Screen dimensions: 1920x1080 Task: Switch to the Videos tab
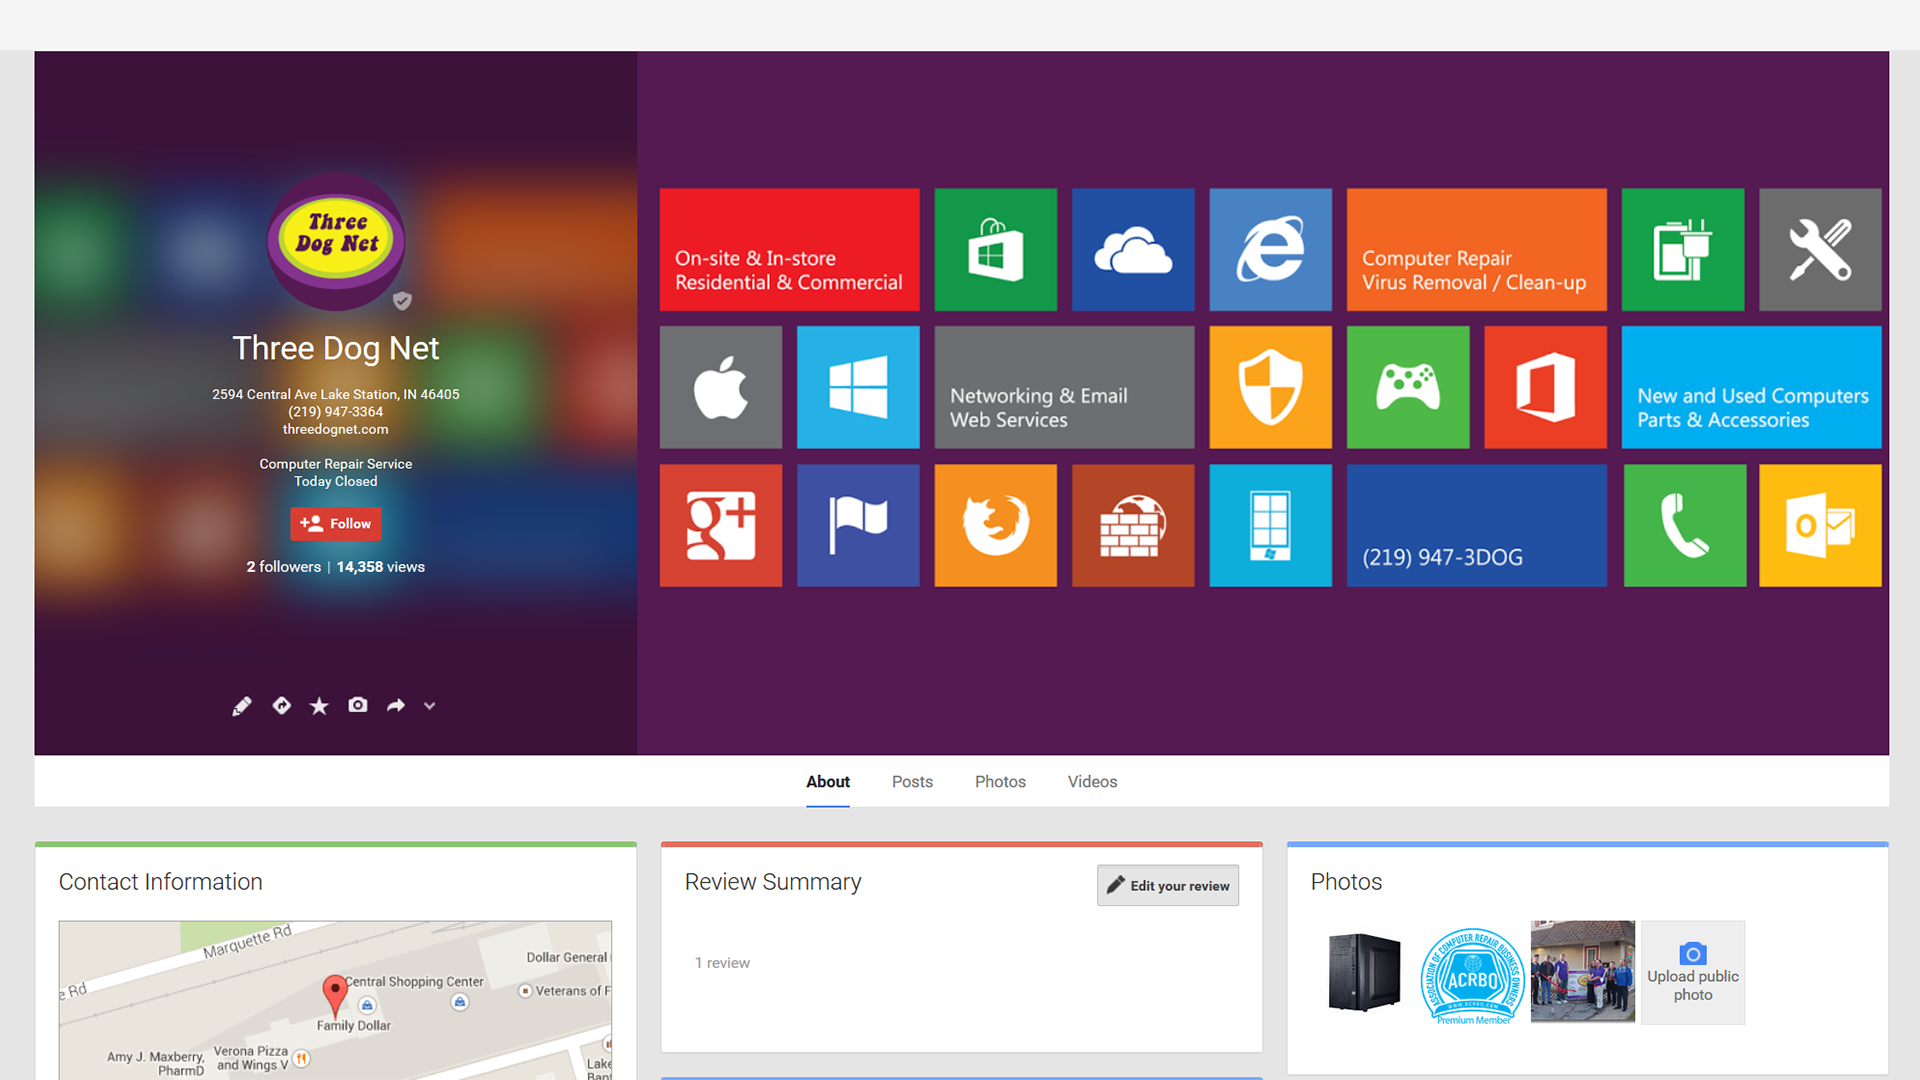pos(1092,782)
